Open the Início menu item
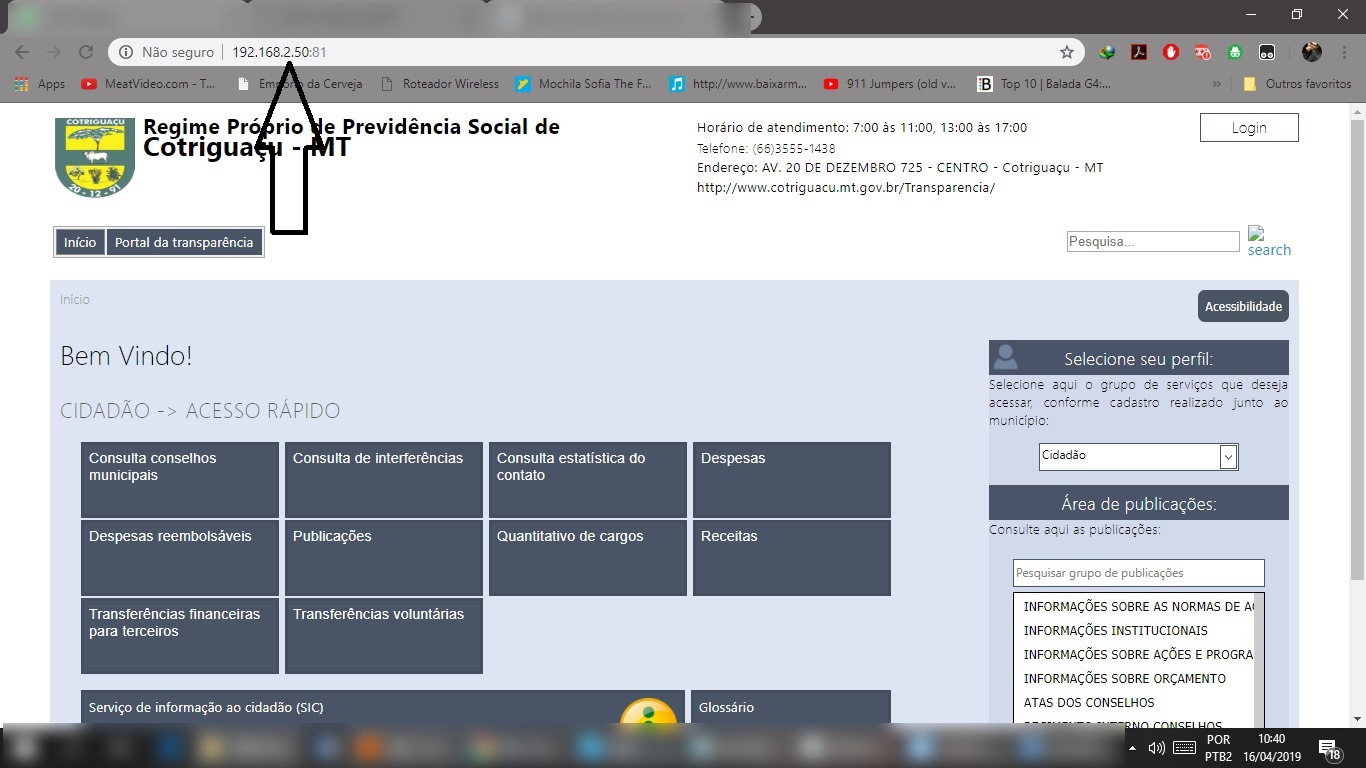Image resolution: width=1366 pixels, height=768 pixels. pyautogui.click(x=80, y=242)
